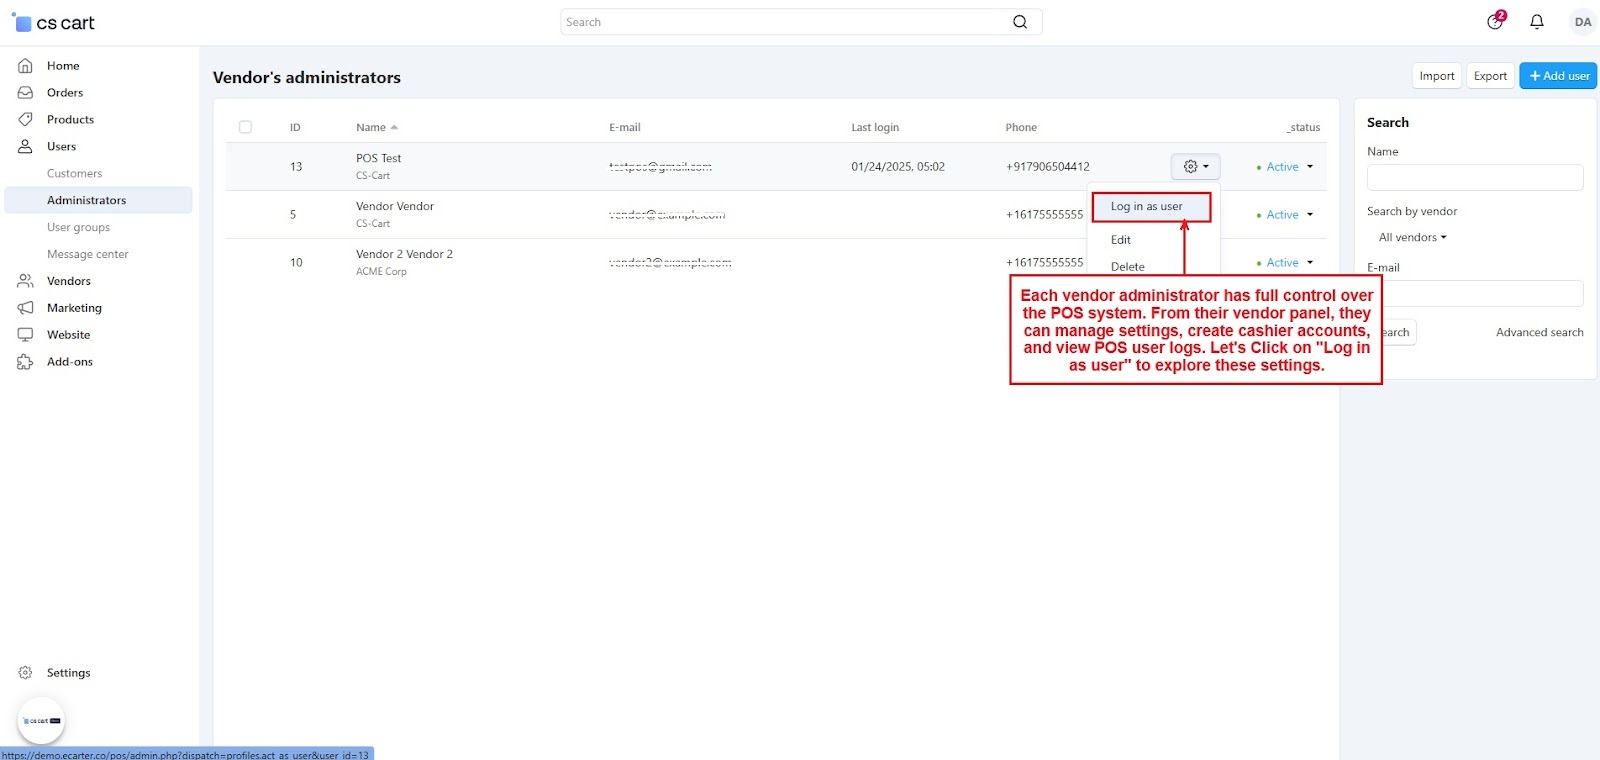Select Log in as user menu option

tap(1147, 207)
